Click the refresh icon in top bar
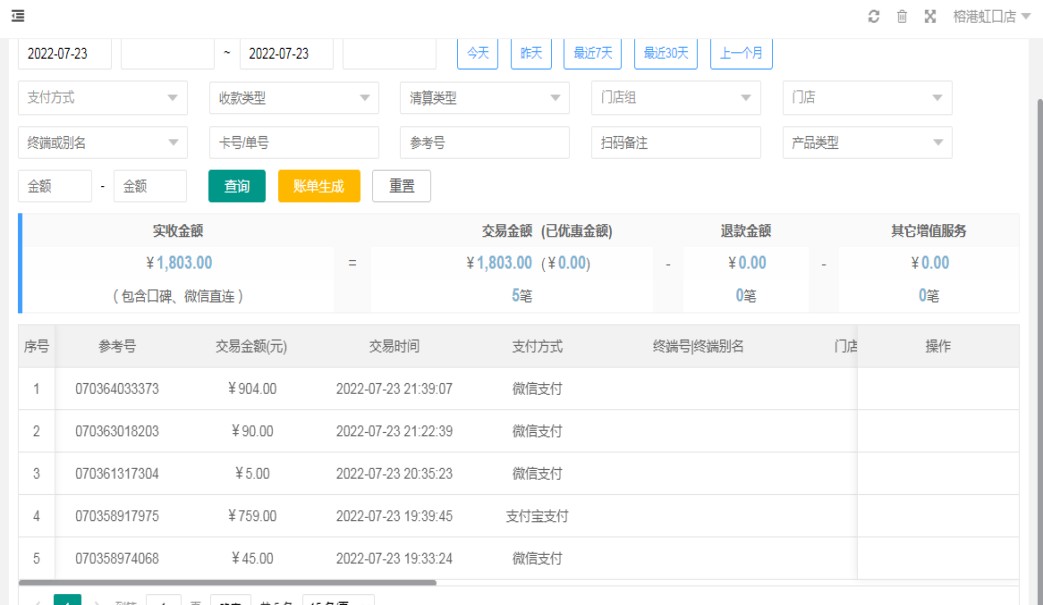The image size is (1043, 605). click(873, 16)
